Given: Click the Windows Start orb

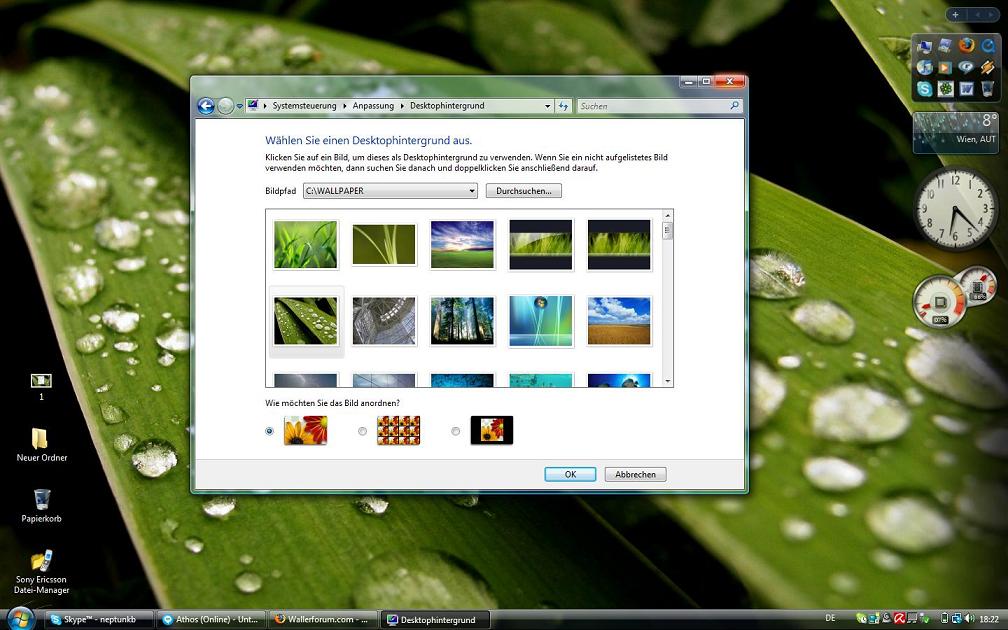Looking at the screenshot, I should (x=21, y=617).
